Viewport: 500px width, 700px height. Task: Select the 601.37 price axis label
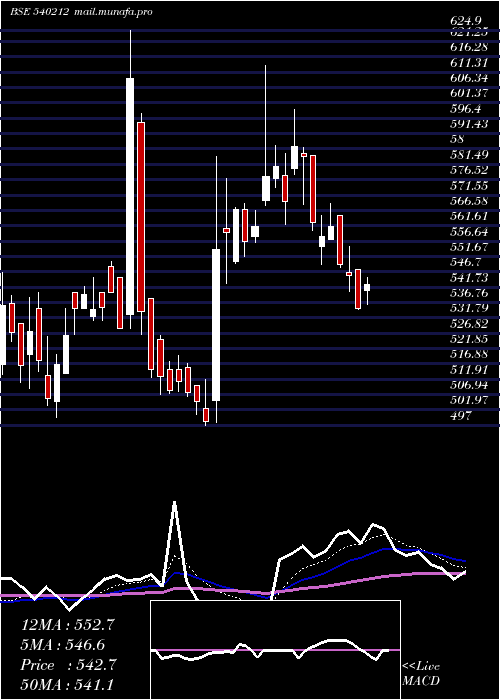[x=470, y=93]
